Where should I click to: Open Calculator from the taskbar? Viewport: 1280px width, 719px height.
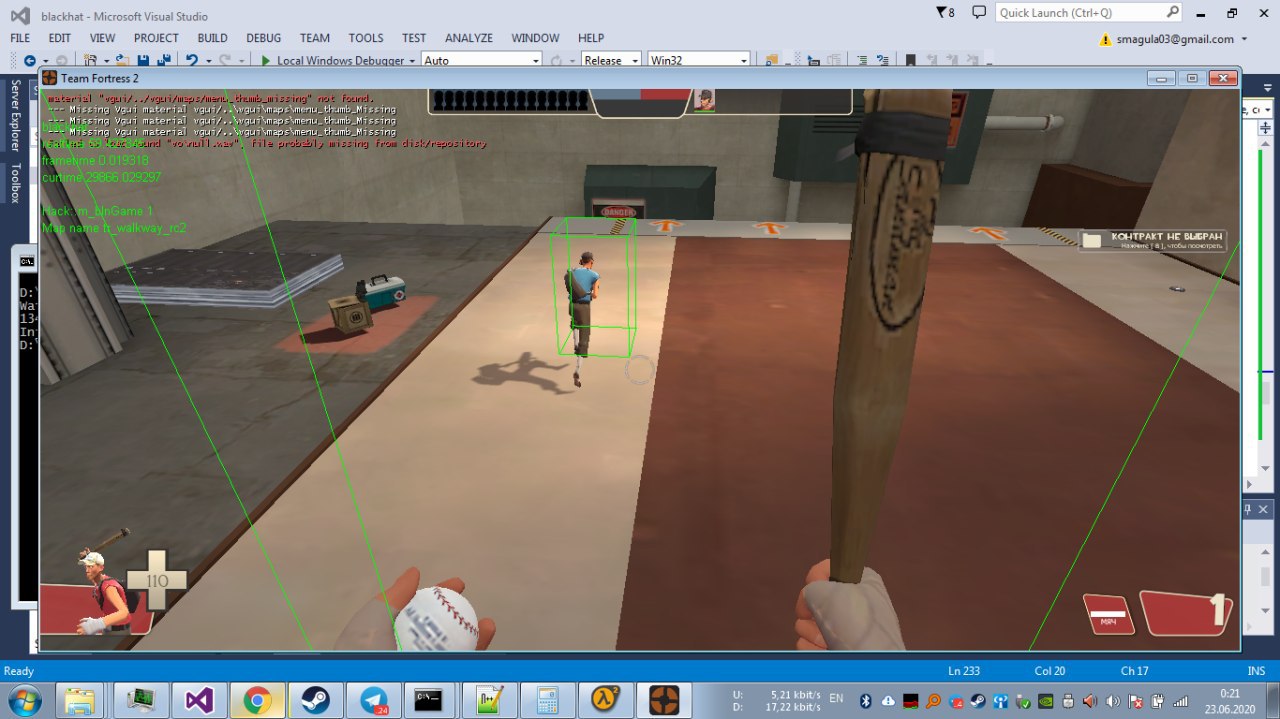pyautogui.click(x=546, y=700)
